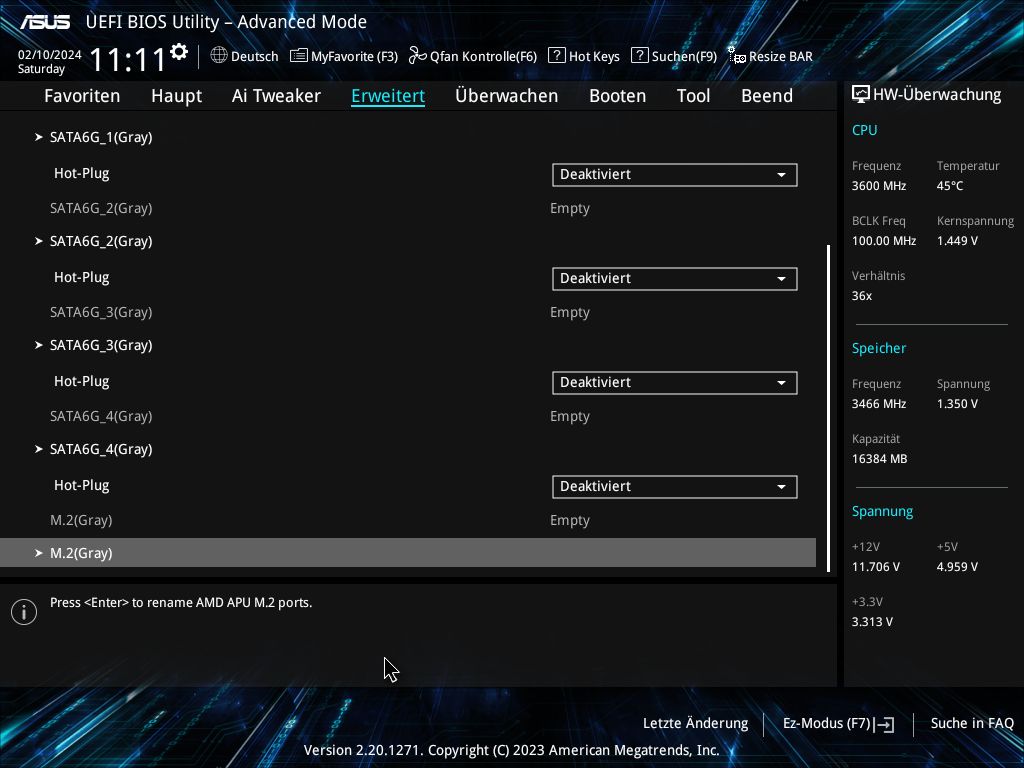Select the Erweitert tab
Viewport: 1024px width, 768px height.
pyautogui.click(x=388, y=96)
